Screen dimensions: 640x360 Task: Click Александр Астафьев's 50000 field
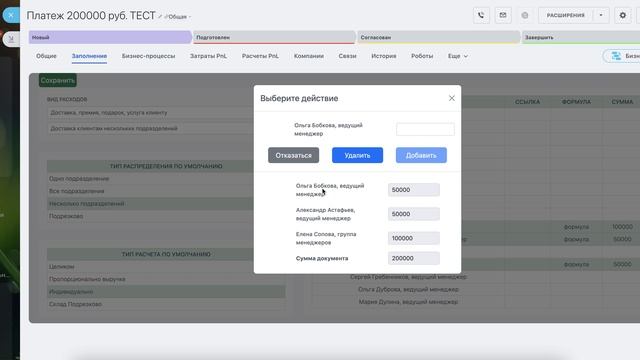click(x=414, y=214)
